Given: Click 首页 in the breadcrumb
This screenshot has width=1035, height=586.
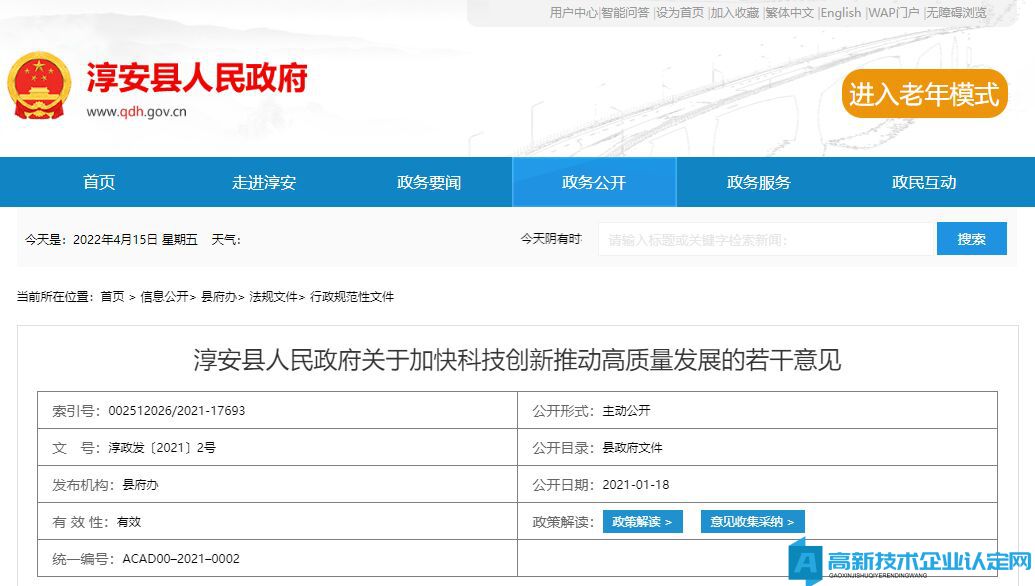Looking at the screenshot, I should pyautogui.click(x=112, y=297).
